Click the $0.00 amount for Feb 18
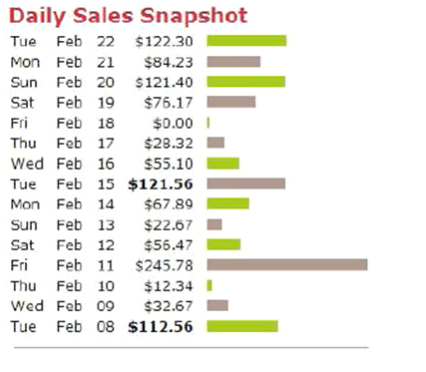426x372 pixels. (x=173, y=123)
